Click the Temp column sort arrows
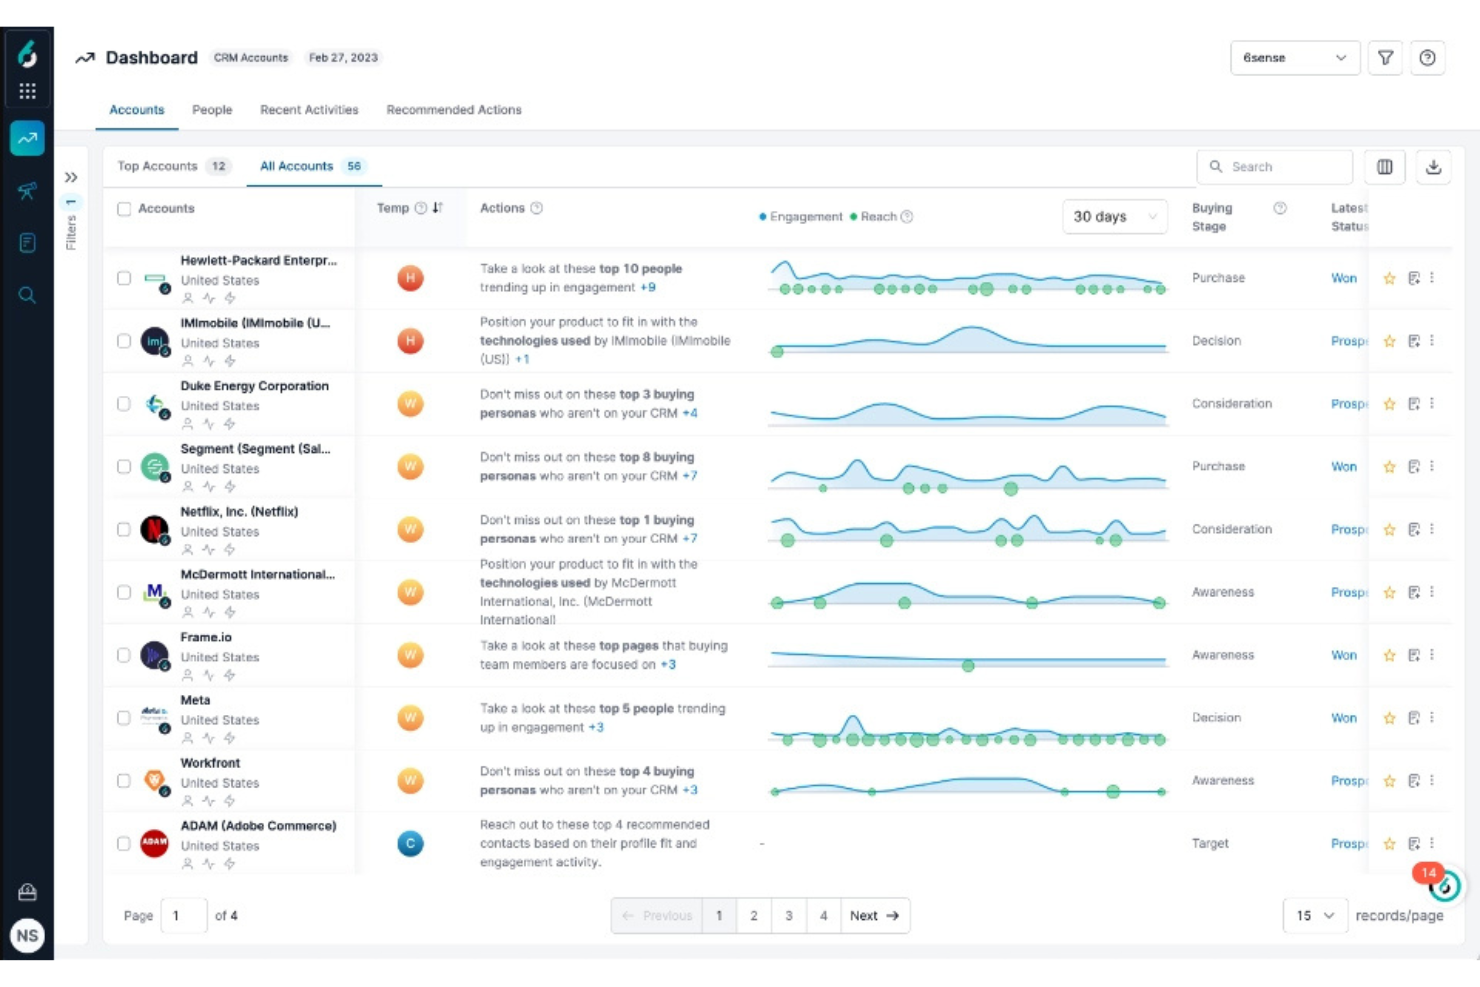The width and height of the screenshot is (1480, 987). point(438,208)
